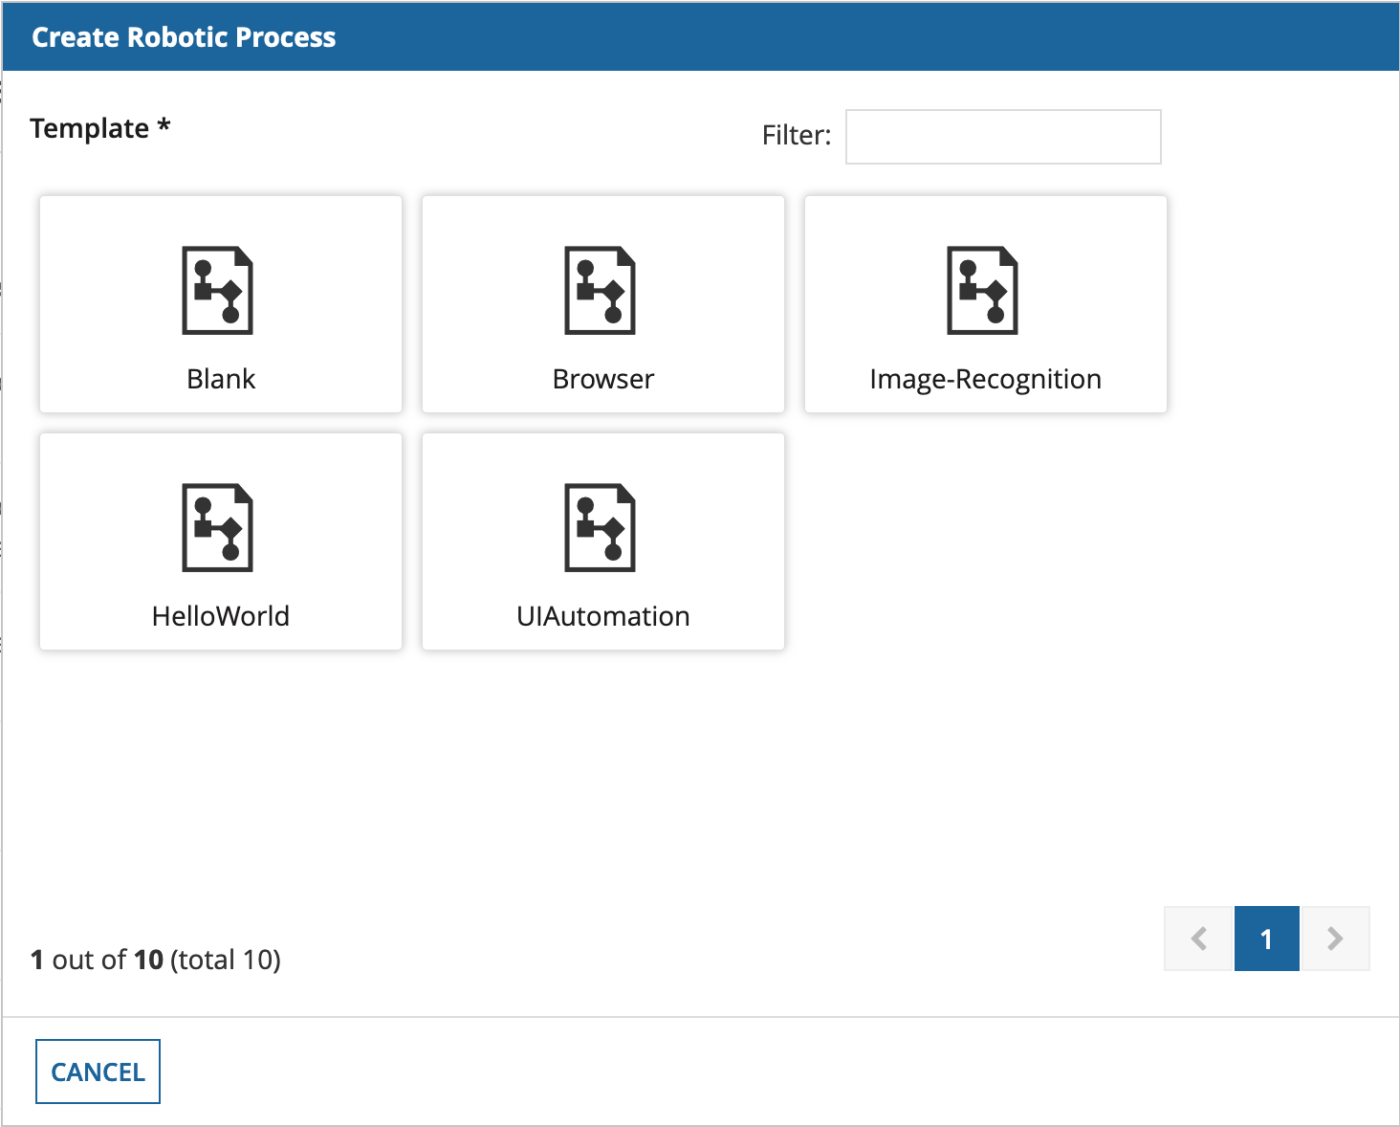Click the HelloWorld template workflow icon
1400x1127 pixels.
pyautogui.click(x=218, y=527)
